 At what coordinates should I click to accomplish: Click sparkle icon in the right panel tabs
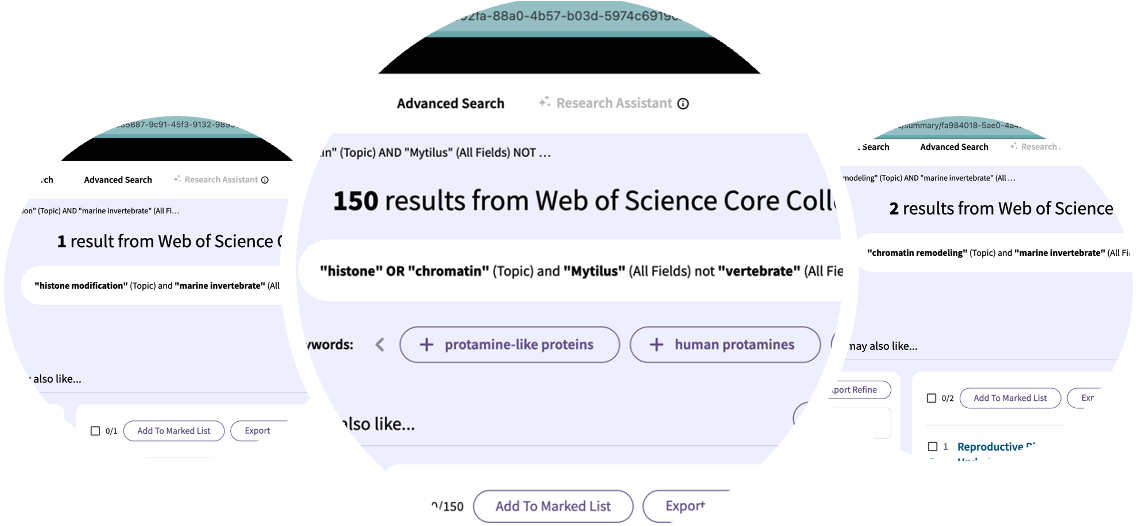tap(1014, 147)
